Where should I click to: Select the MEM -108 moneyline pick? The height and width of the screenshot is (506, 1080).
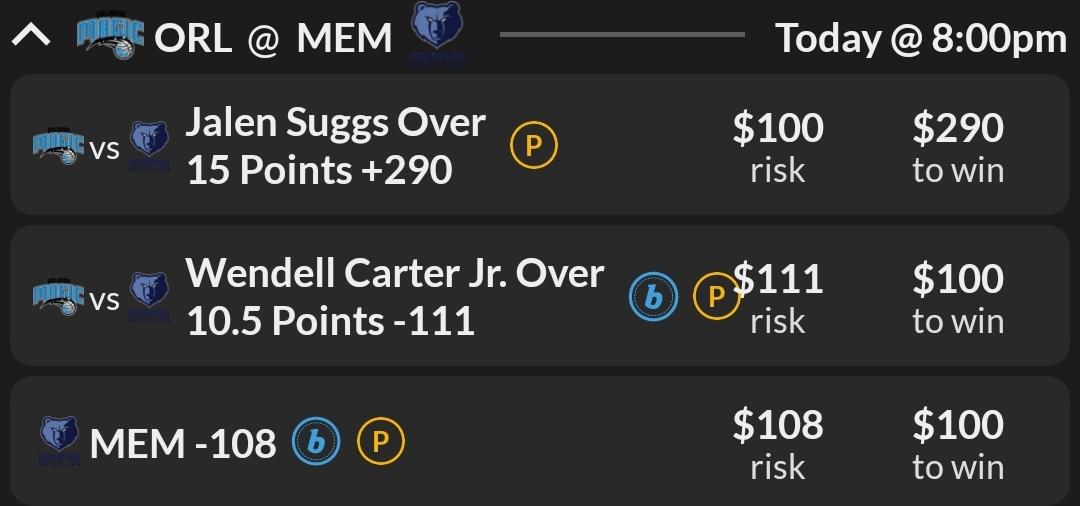[x=183, y=443]
